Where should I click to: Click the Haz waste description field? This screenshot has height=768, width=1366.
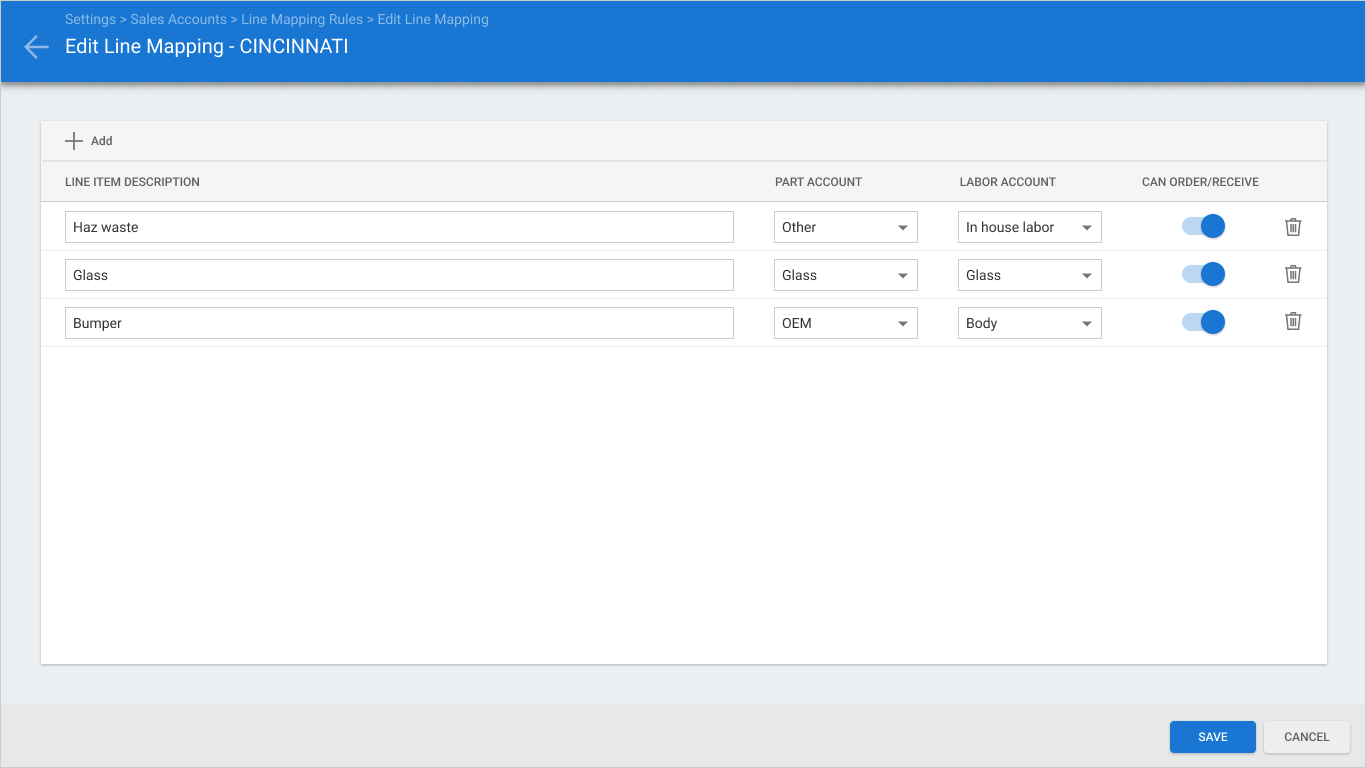pyautogui.click(x=399, y=227)
